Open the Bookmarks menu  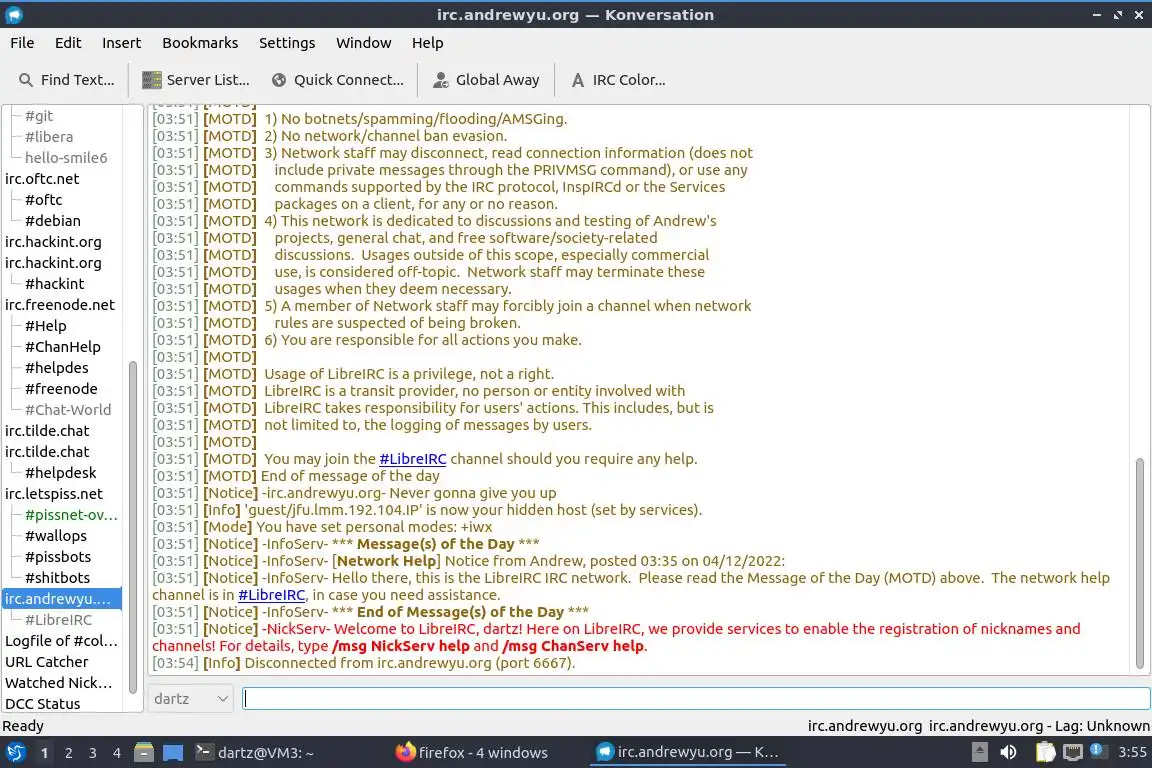(200, 43)
